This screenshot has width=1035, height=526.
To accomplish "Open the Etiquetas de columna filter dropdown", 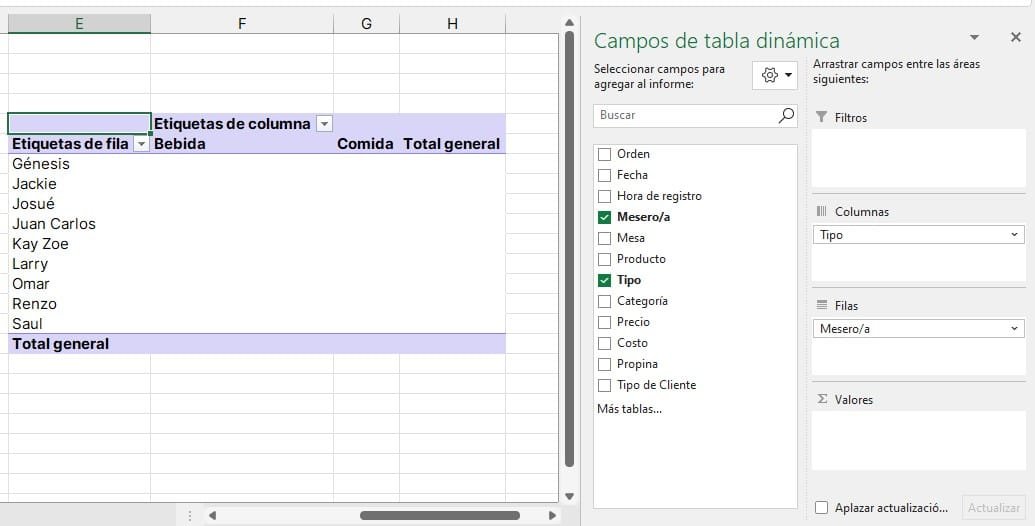I will (x=324, y=123).
